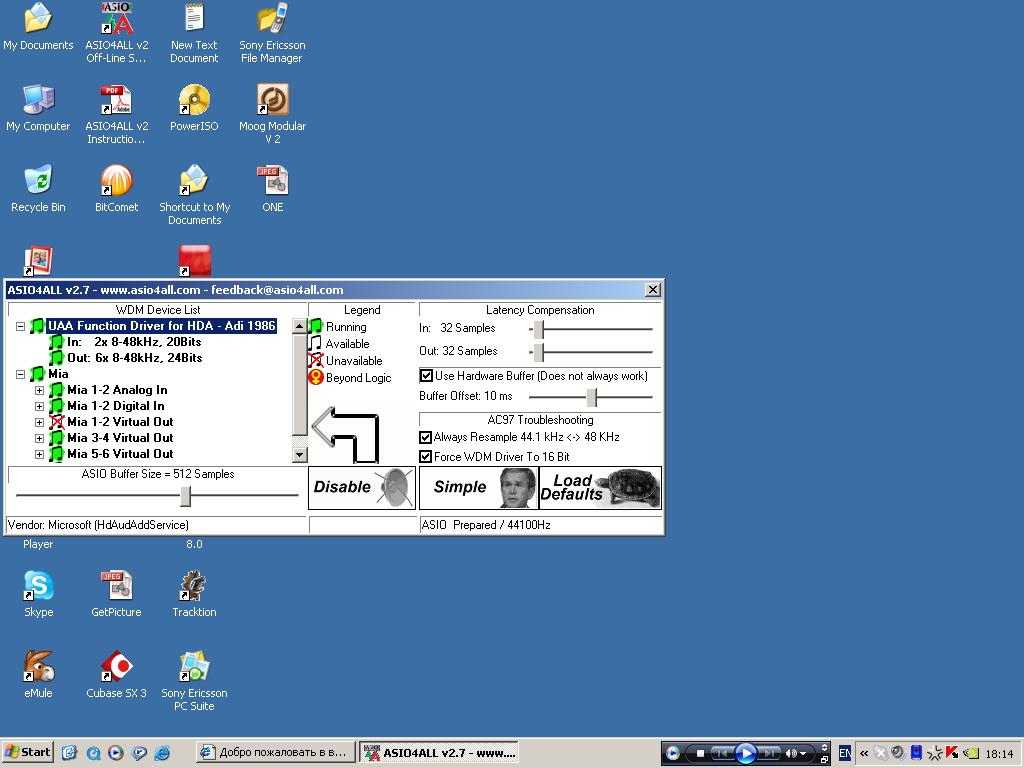Open the Start menu
The height and width of the screenshot is (768, 1024).
point(27,752)
